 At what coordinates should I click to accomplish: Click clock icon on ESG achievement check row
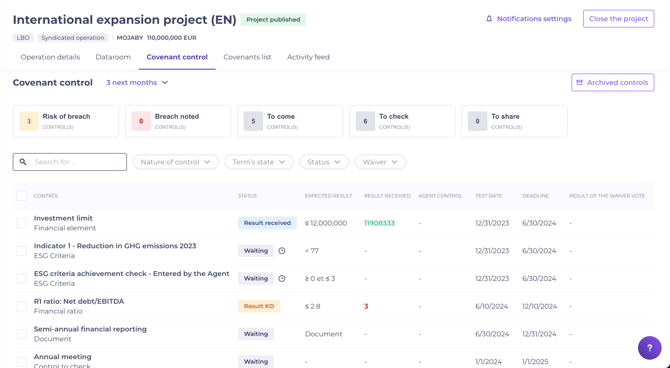coord(282,279)
